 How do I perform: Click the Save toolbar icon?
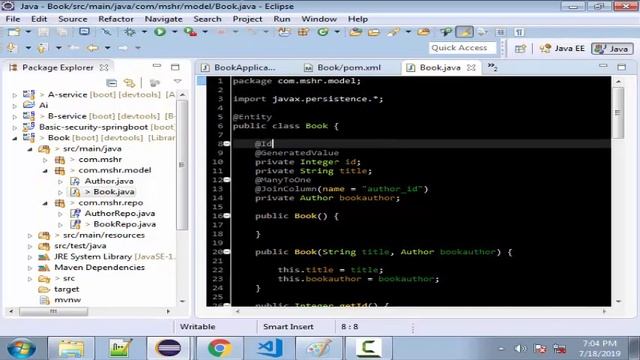[44, 32]
